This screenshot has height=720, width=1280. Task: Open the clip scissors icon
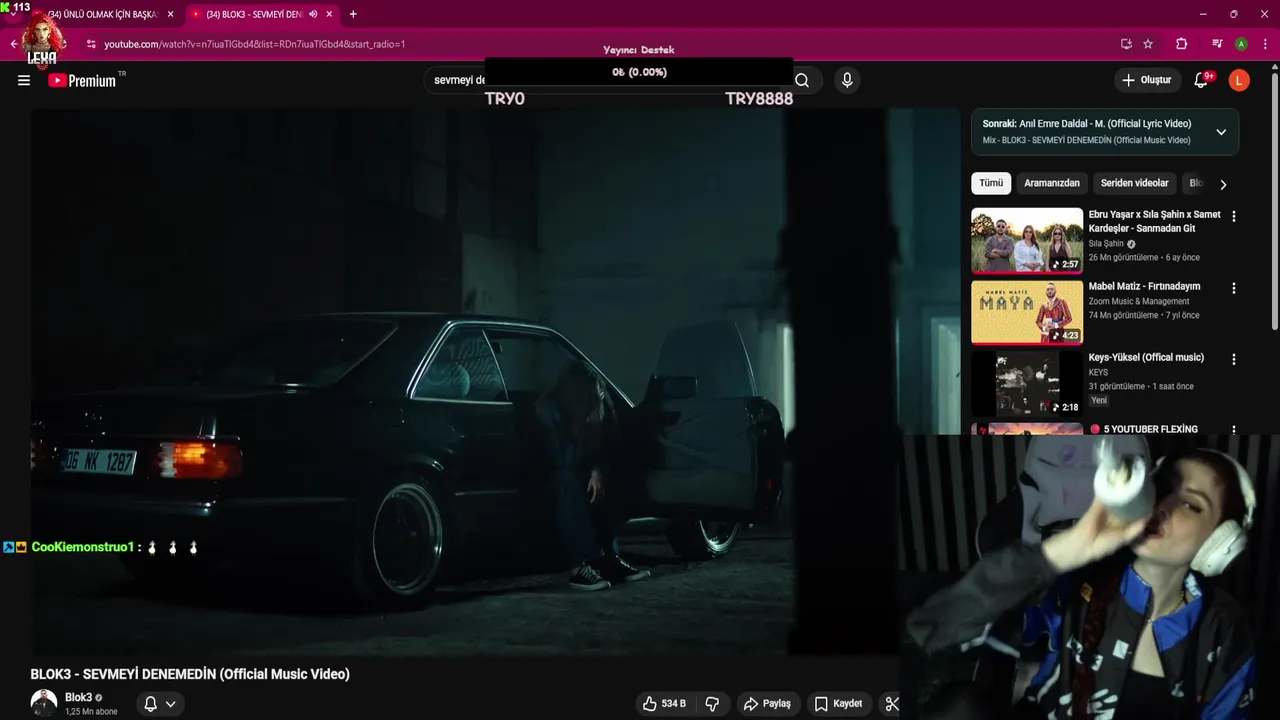(x=892, y=704)
